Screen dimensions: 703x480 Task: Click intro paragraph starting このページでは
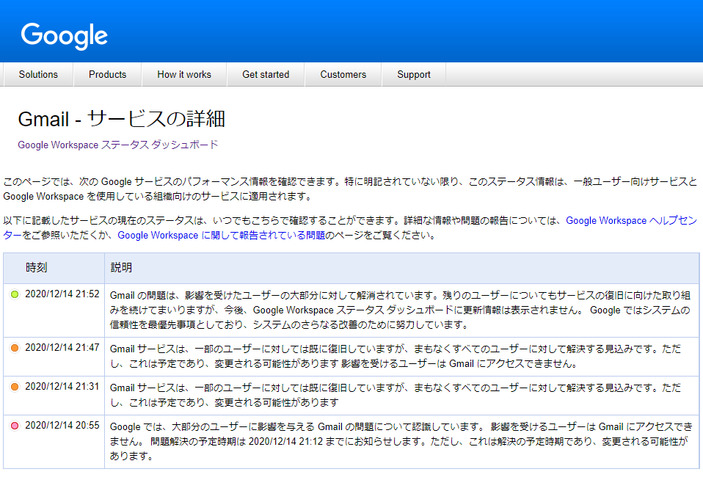351,189
